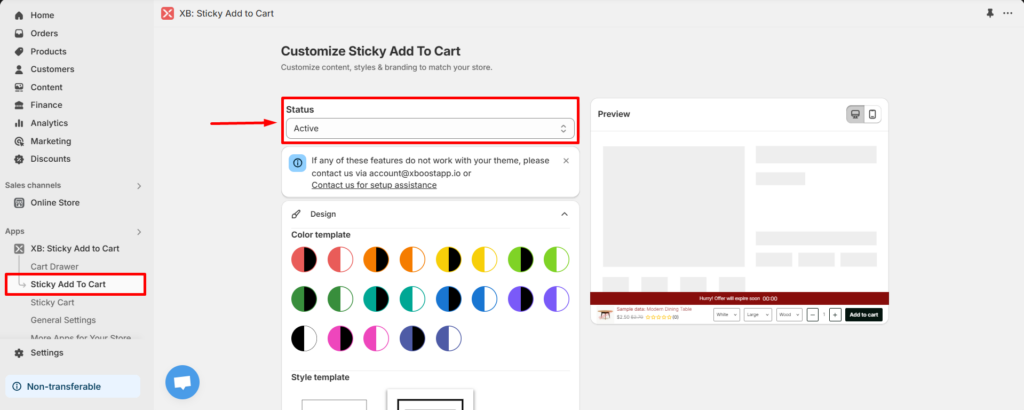Image resolution: width=1024 pixels, height=410 pixels.
Task: Click the Online Store icon
Action: (19, 203)
